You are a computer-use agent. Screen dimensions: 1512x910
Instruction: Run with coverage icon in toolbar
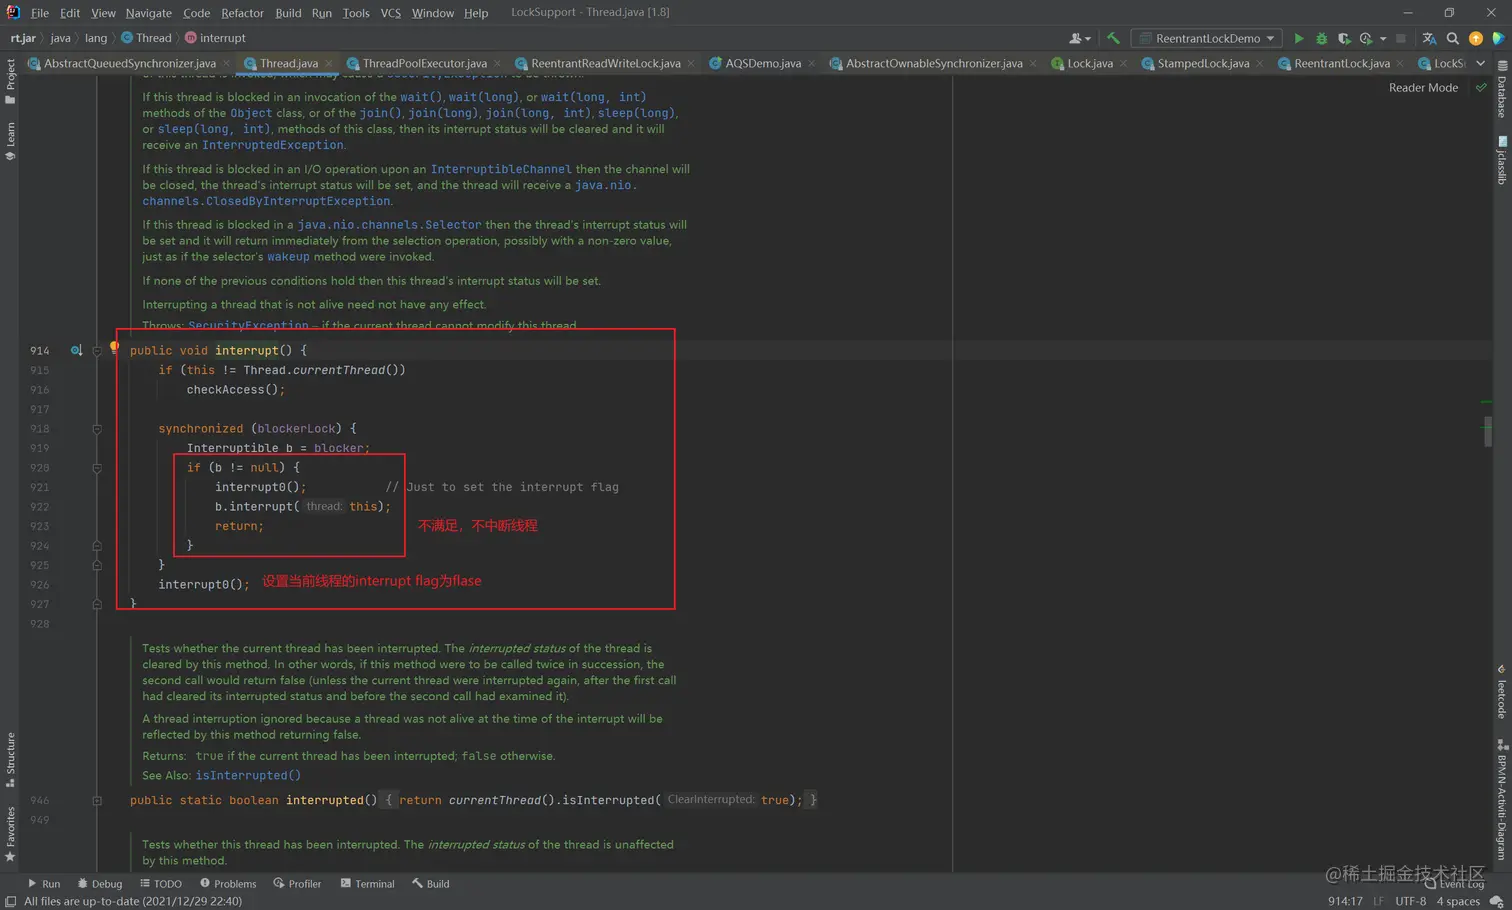click(1344, 38)
